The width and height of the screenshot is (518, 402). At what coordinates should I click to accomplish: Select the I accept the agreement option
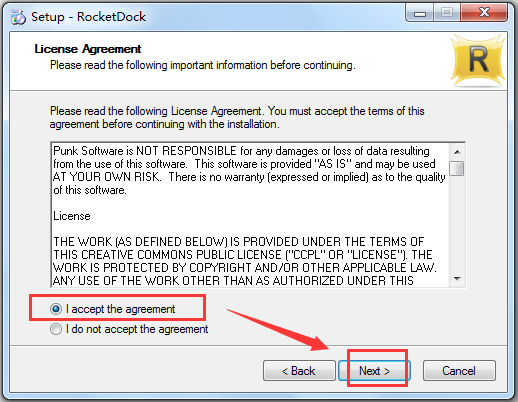[x=113, y=309]
